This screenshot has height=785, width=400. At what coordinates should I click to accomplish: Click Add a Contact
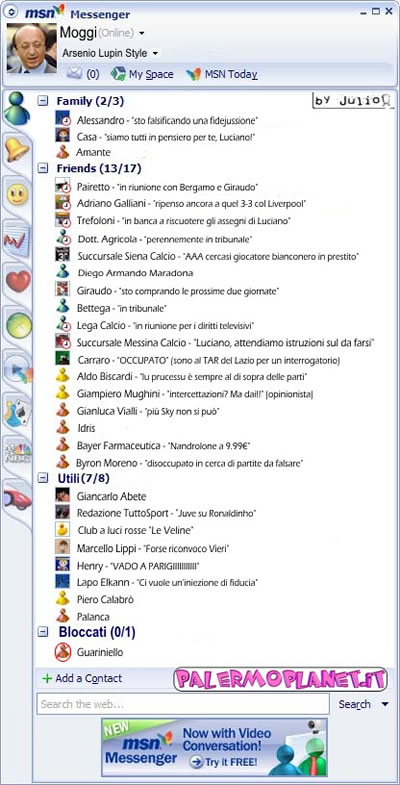[x=89, y=678]
